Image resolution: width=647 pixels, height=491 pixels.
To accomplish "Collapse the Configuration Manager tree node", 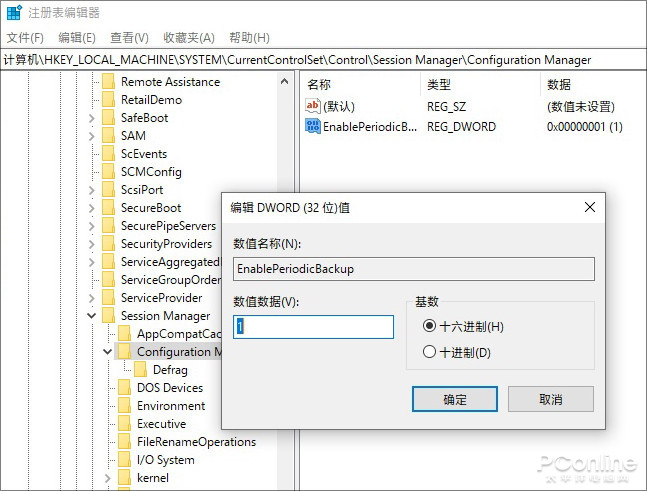I will pos(107,352).
